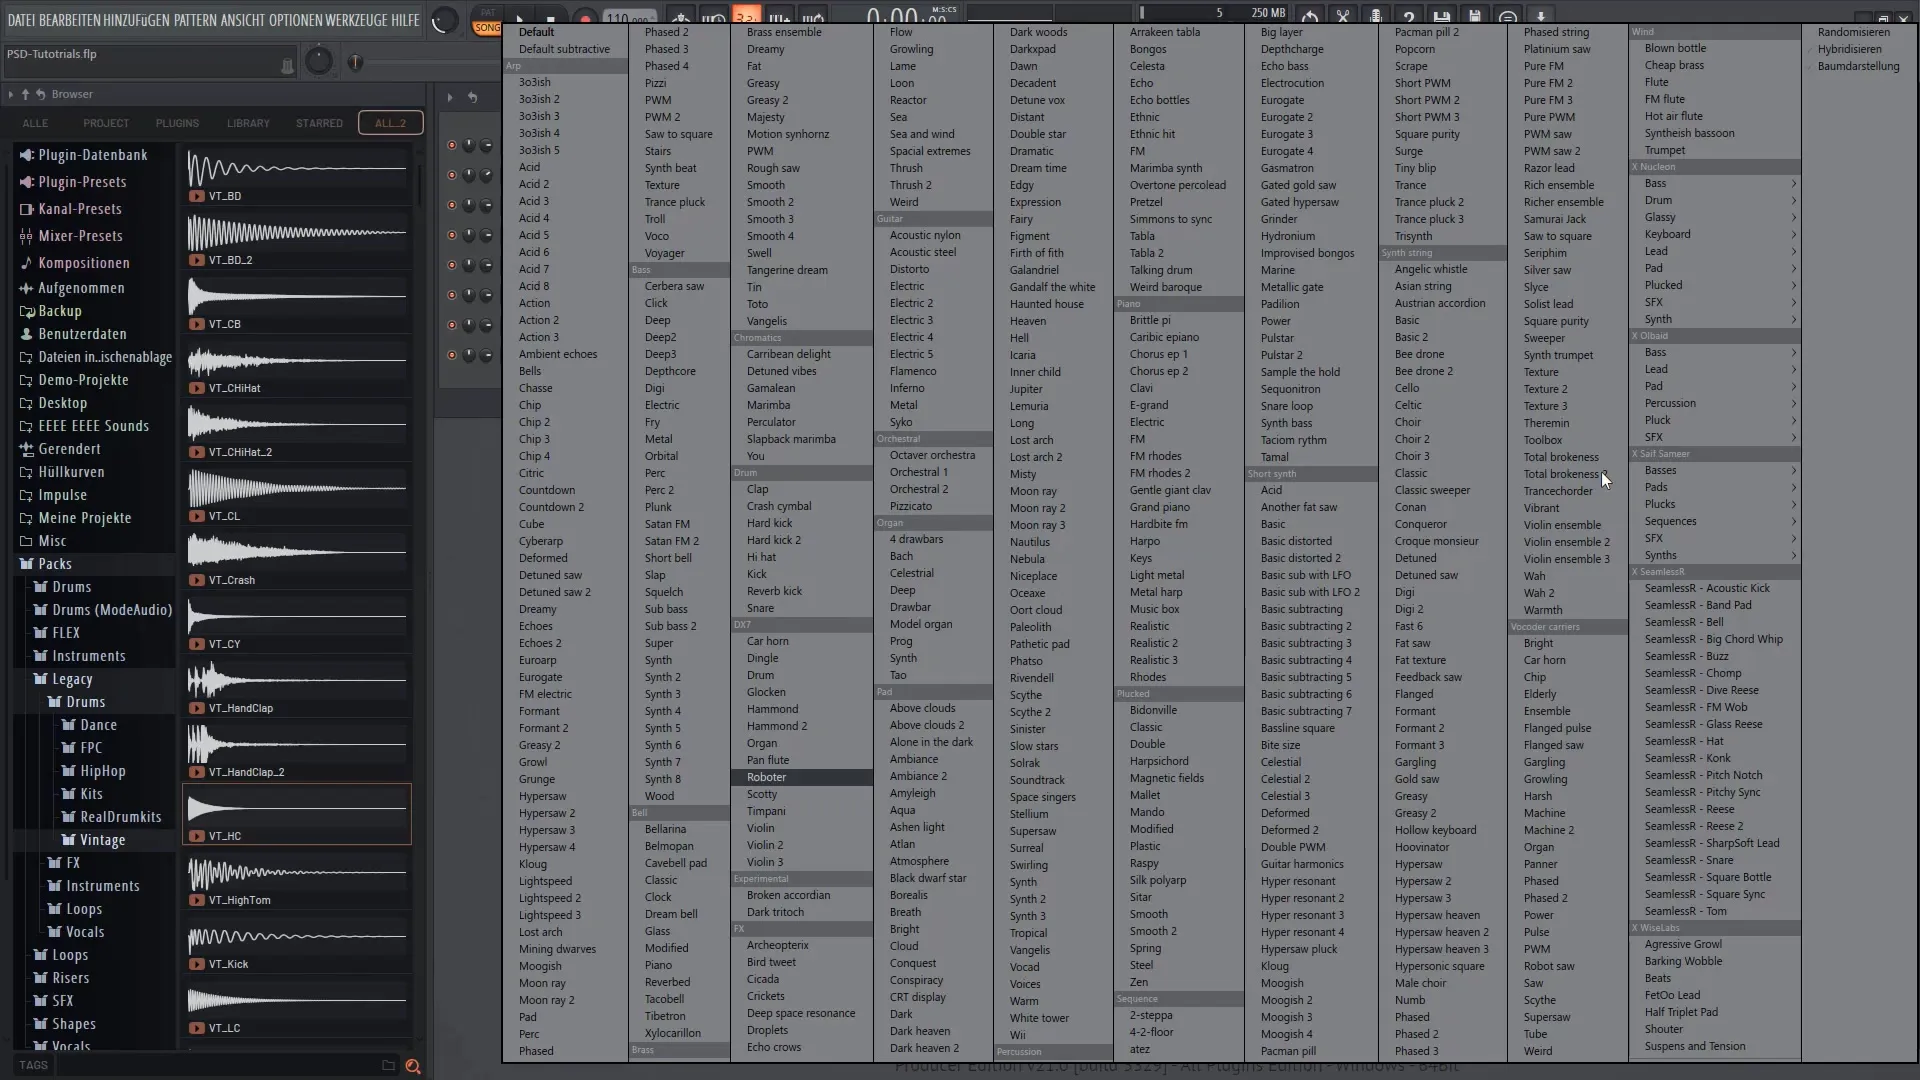
Task: Choose Randomisieren in the preset menu
Action: (1853, 32)
